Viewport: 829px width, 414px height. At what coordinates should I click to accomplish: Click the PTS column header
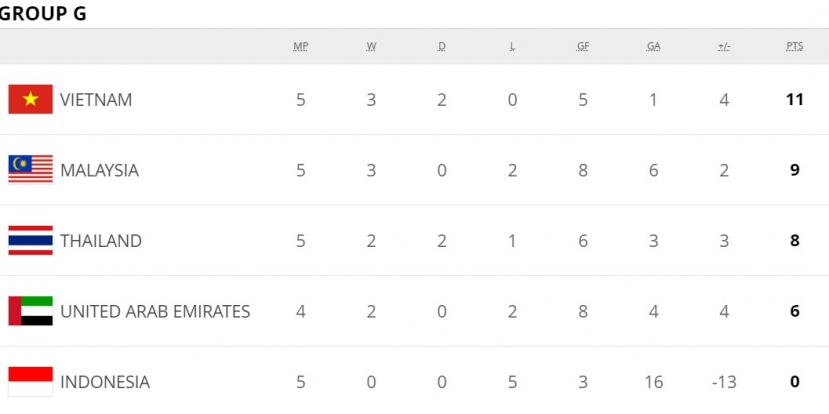click(x=795, y=47)
